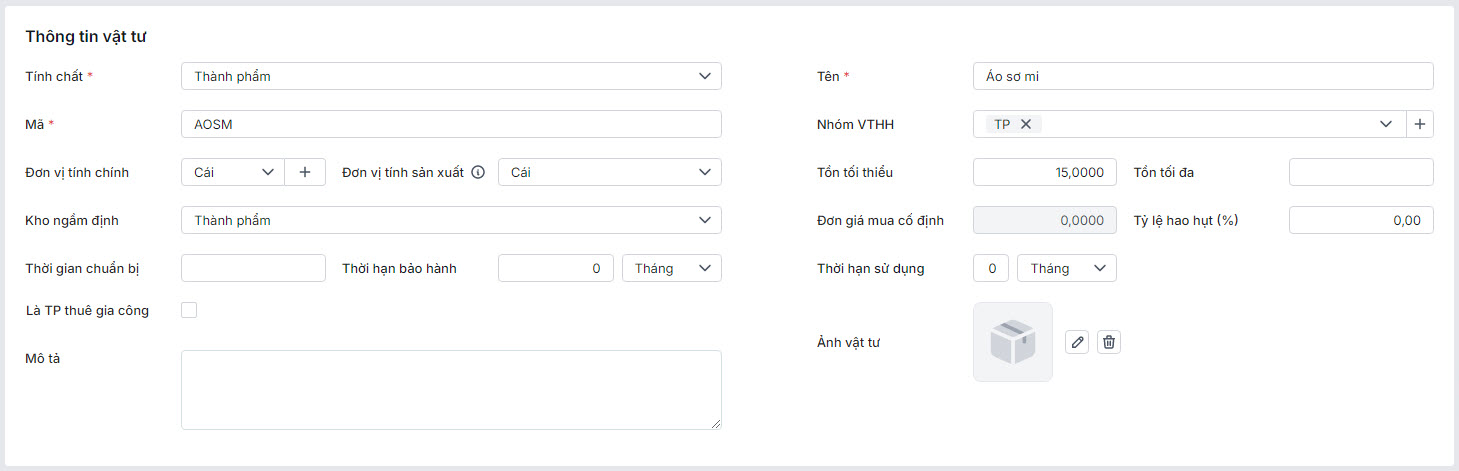Select Thời hạn sử dụng unit dropdown
Image resolution: width=1459 pixels, height=471 pixels.
tap(1066, 268)
